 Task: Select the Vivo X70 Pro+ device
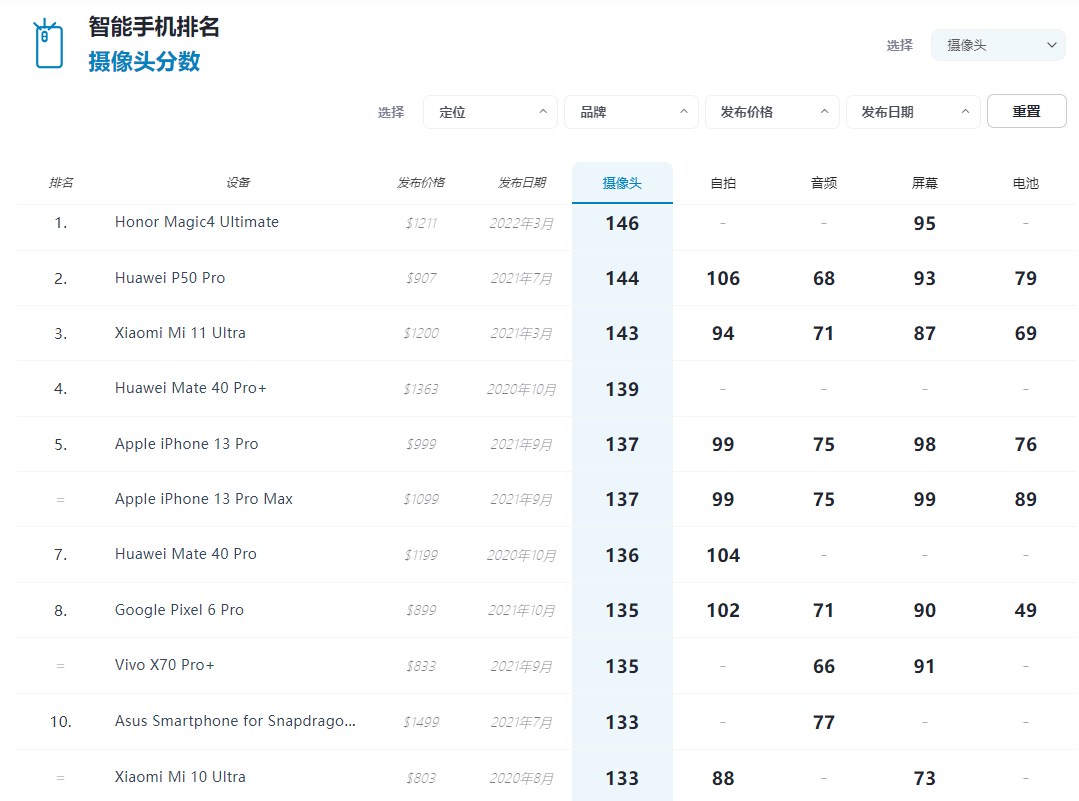pyautogui.click(x=165, y=664)
